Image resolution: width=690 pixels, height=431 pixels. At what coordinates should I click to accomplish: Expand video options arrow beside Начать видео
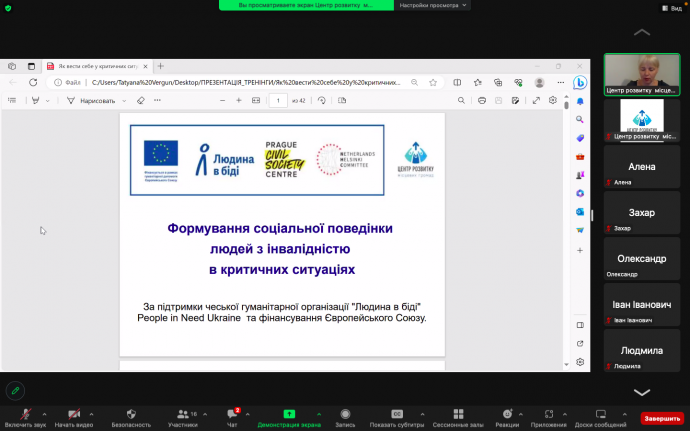[96, 412]
